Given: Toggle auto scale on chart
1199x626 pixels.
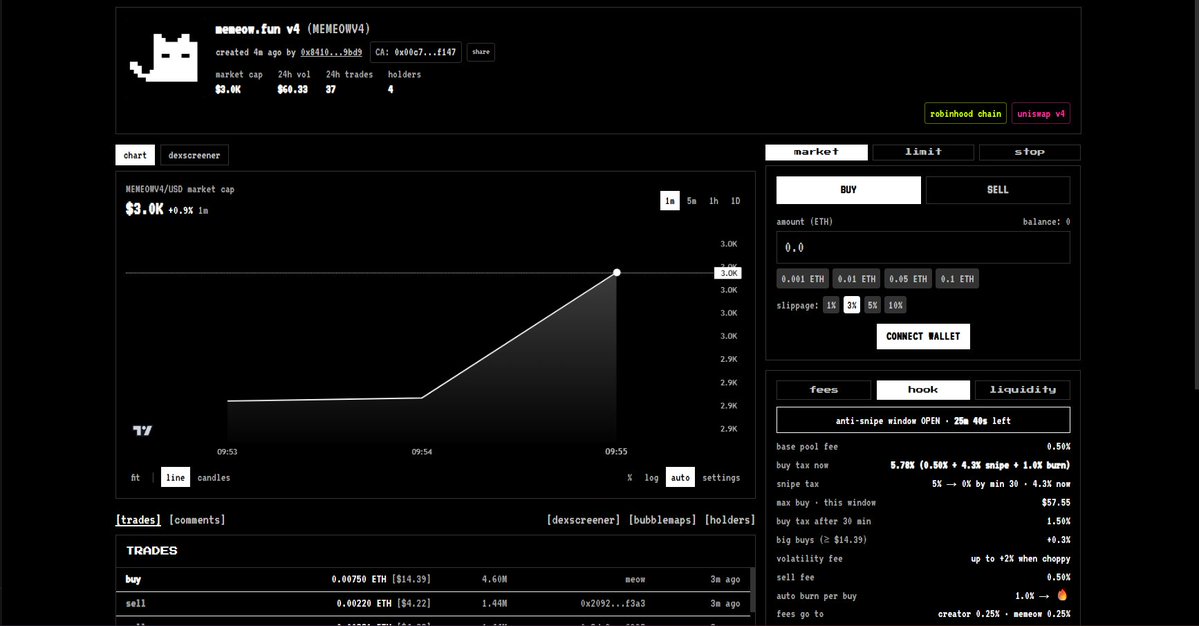Looking at the screenshot, I should (x=681, y=478).
